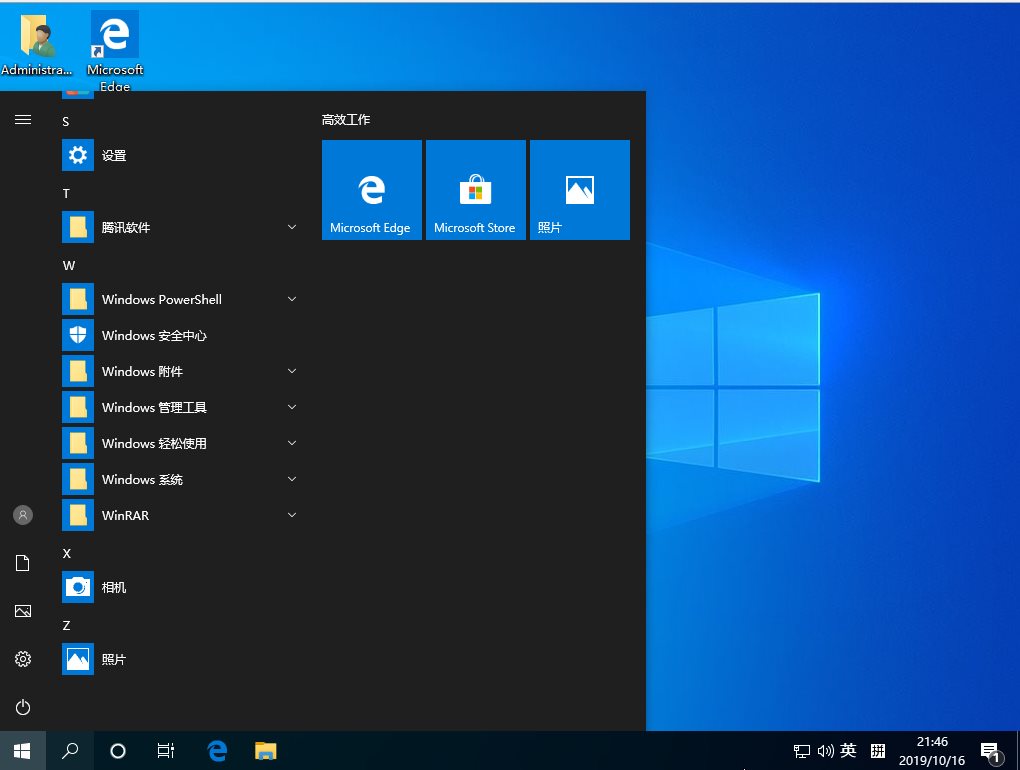The image size is (1020, 770).
Task: Click the Microsoft Edge tile under 高效工作
Action: pyautogui.click(x=371, y=190)
